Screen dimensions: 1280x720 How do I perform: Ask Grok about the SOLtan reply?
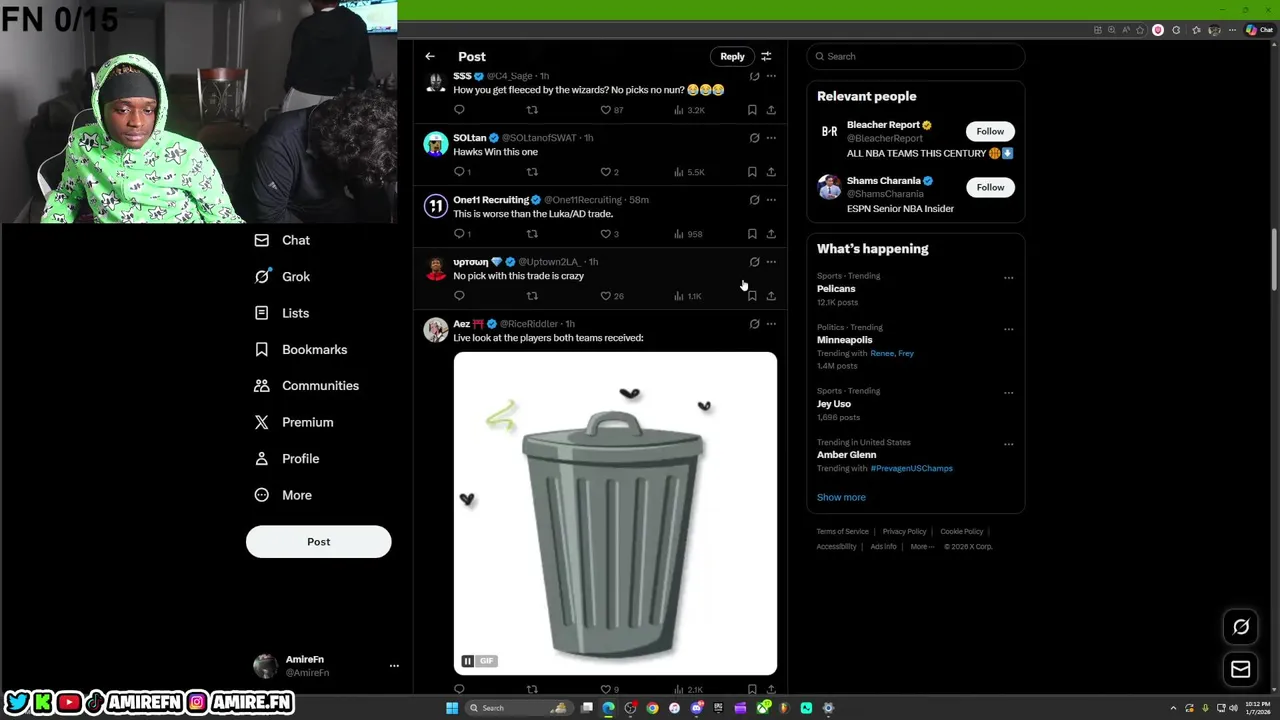pyautogui.click(x=754, y=138)
